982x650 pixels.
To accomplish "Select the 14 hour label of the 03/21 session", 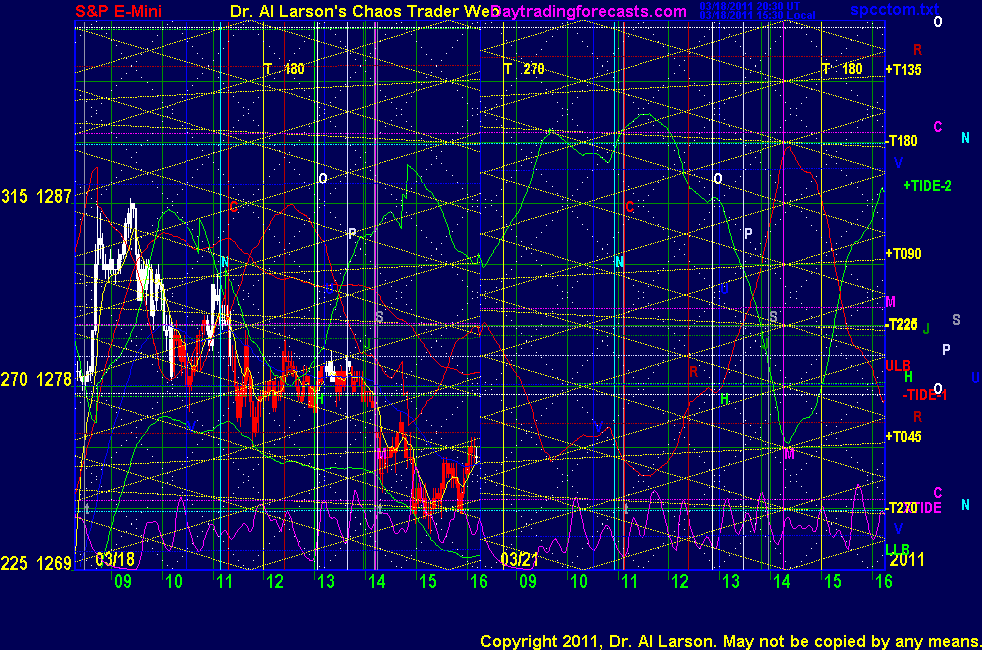I will point(782,582).
